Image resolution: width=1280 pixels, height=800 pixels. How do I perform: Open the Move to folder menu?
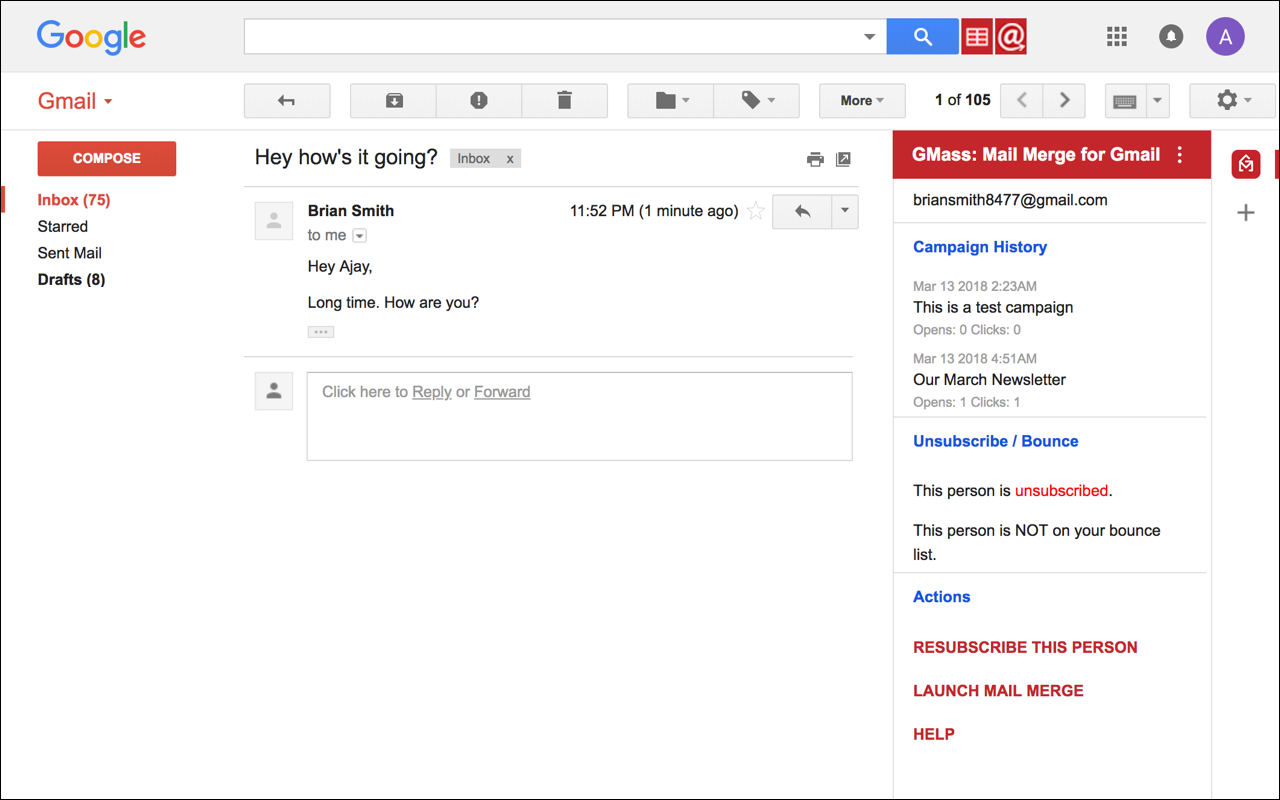(671, 100)
